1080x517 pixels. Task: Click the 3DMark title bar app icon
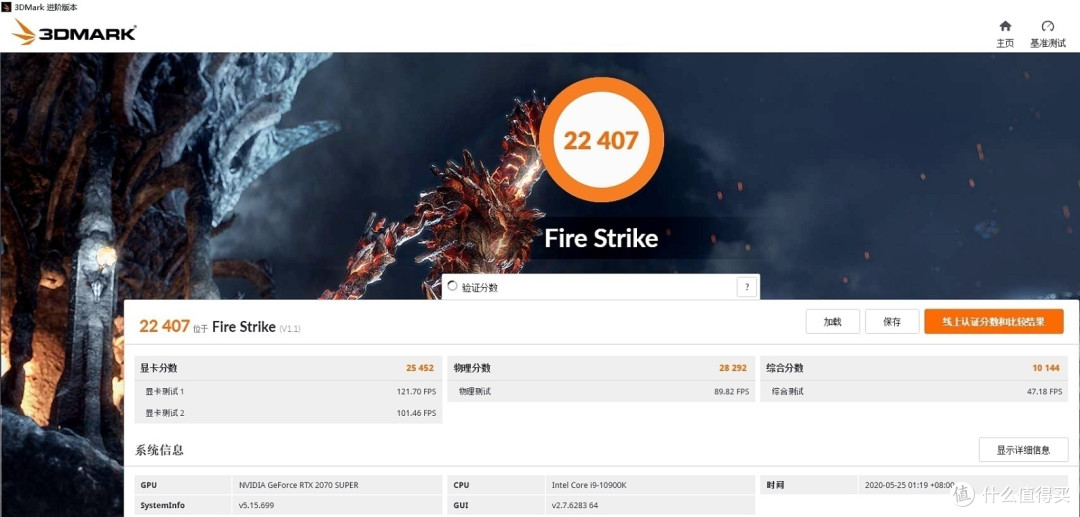pyautogui.click(x=7, y=7)
